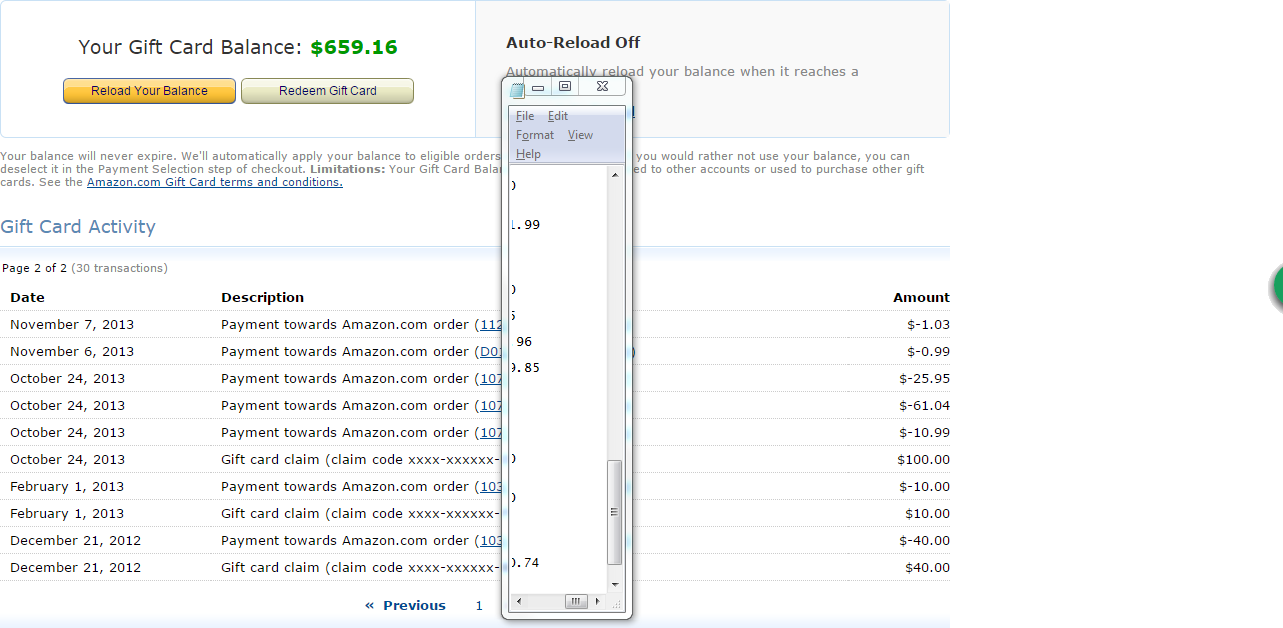
Task: Click the Your Gift Card Balance label
Action: pos(190,47)
